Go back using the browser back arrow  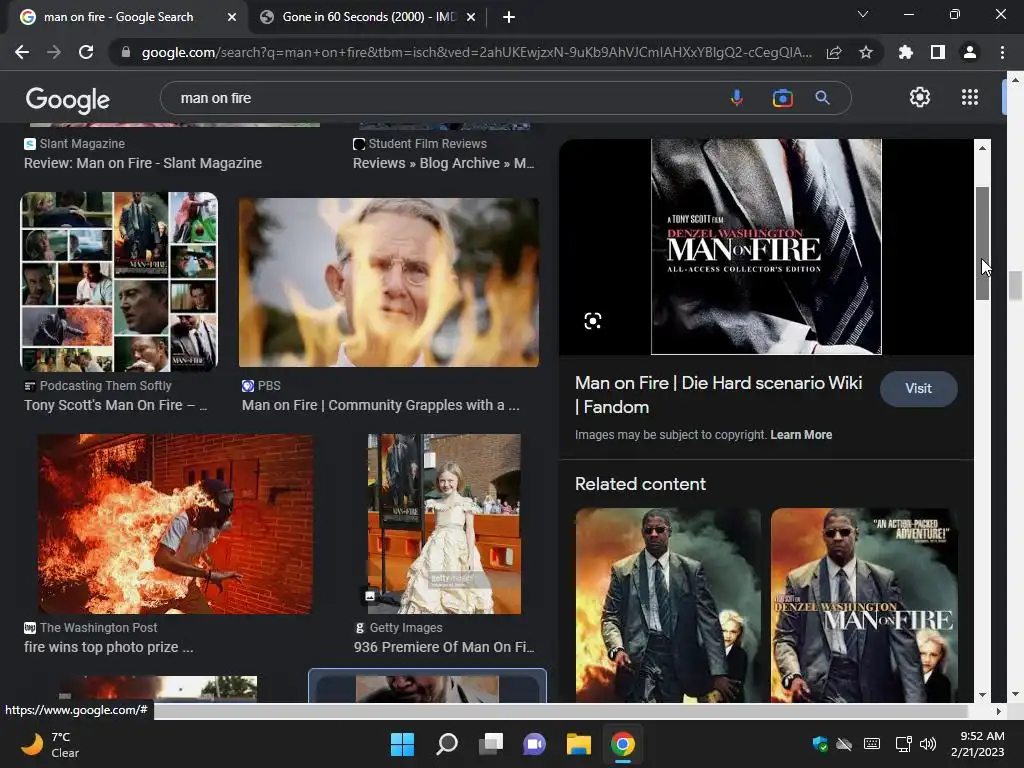click(x=22, y=52)
